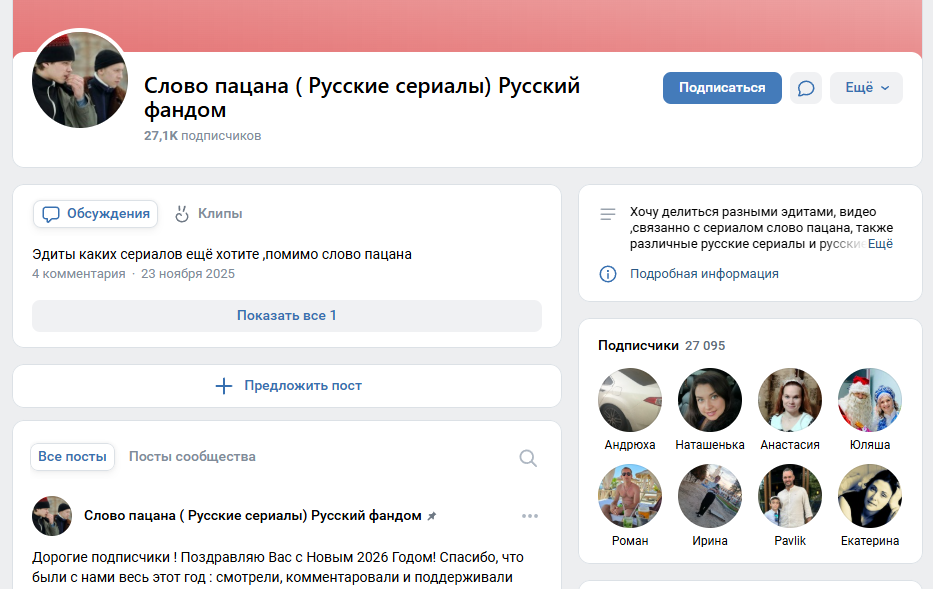The width and height of the screenshot is (933, 589).
Task: Click the pin icon next to the post author
Action: point(431,516)
